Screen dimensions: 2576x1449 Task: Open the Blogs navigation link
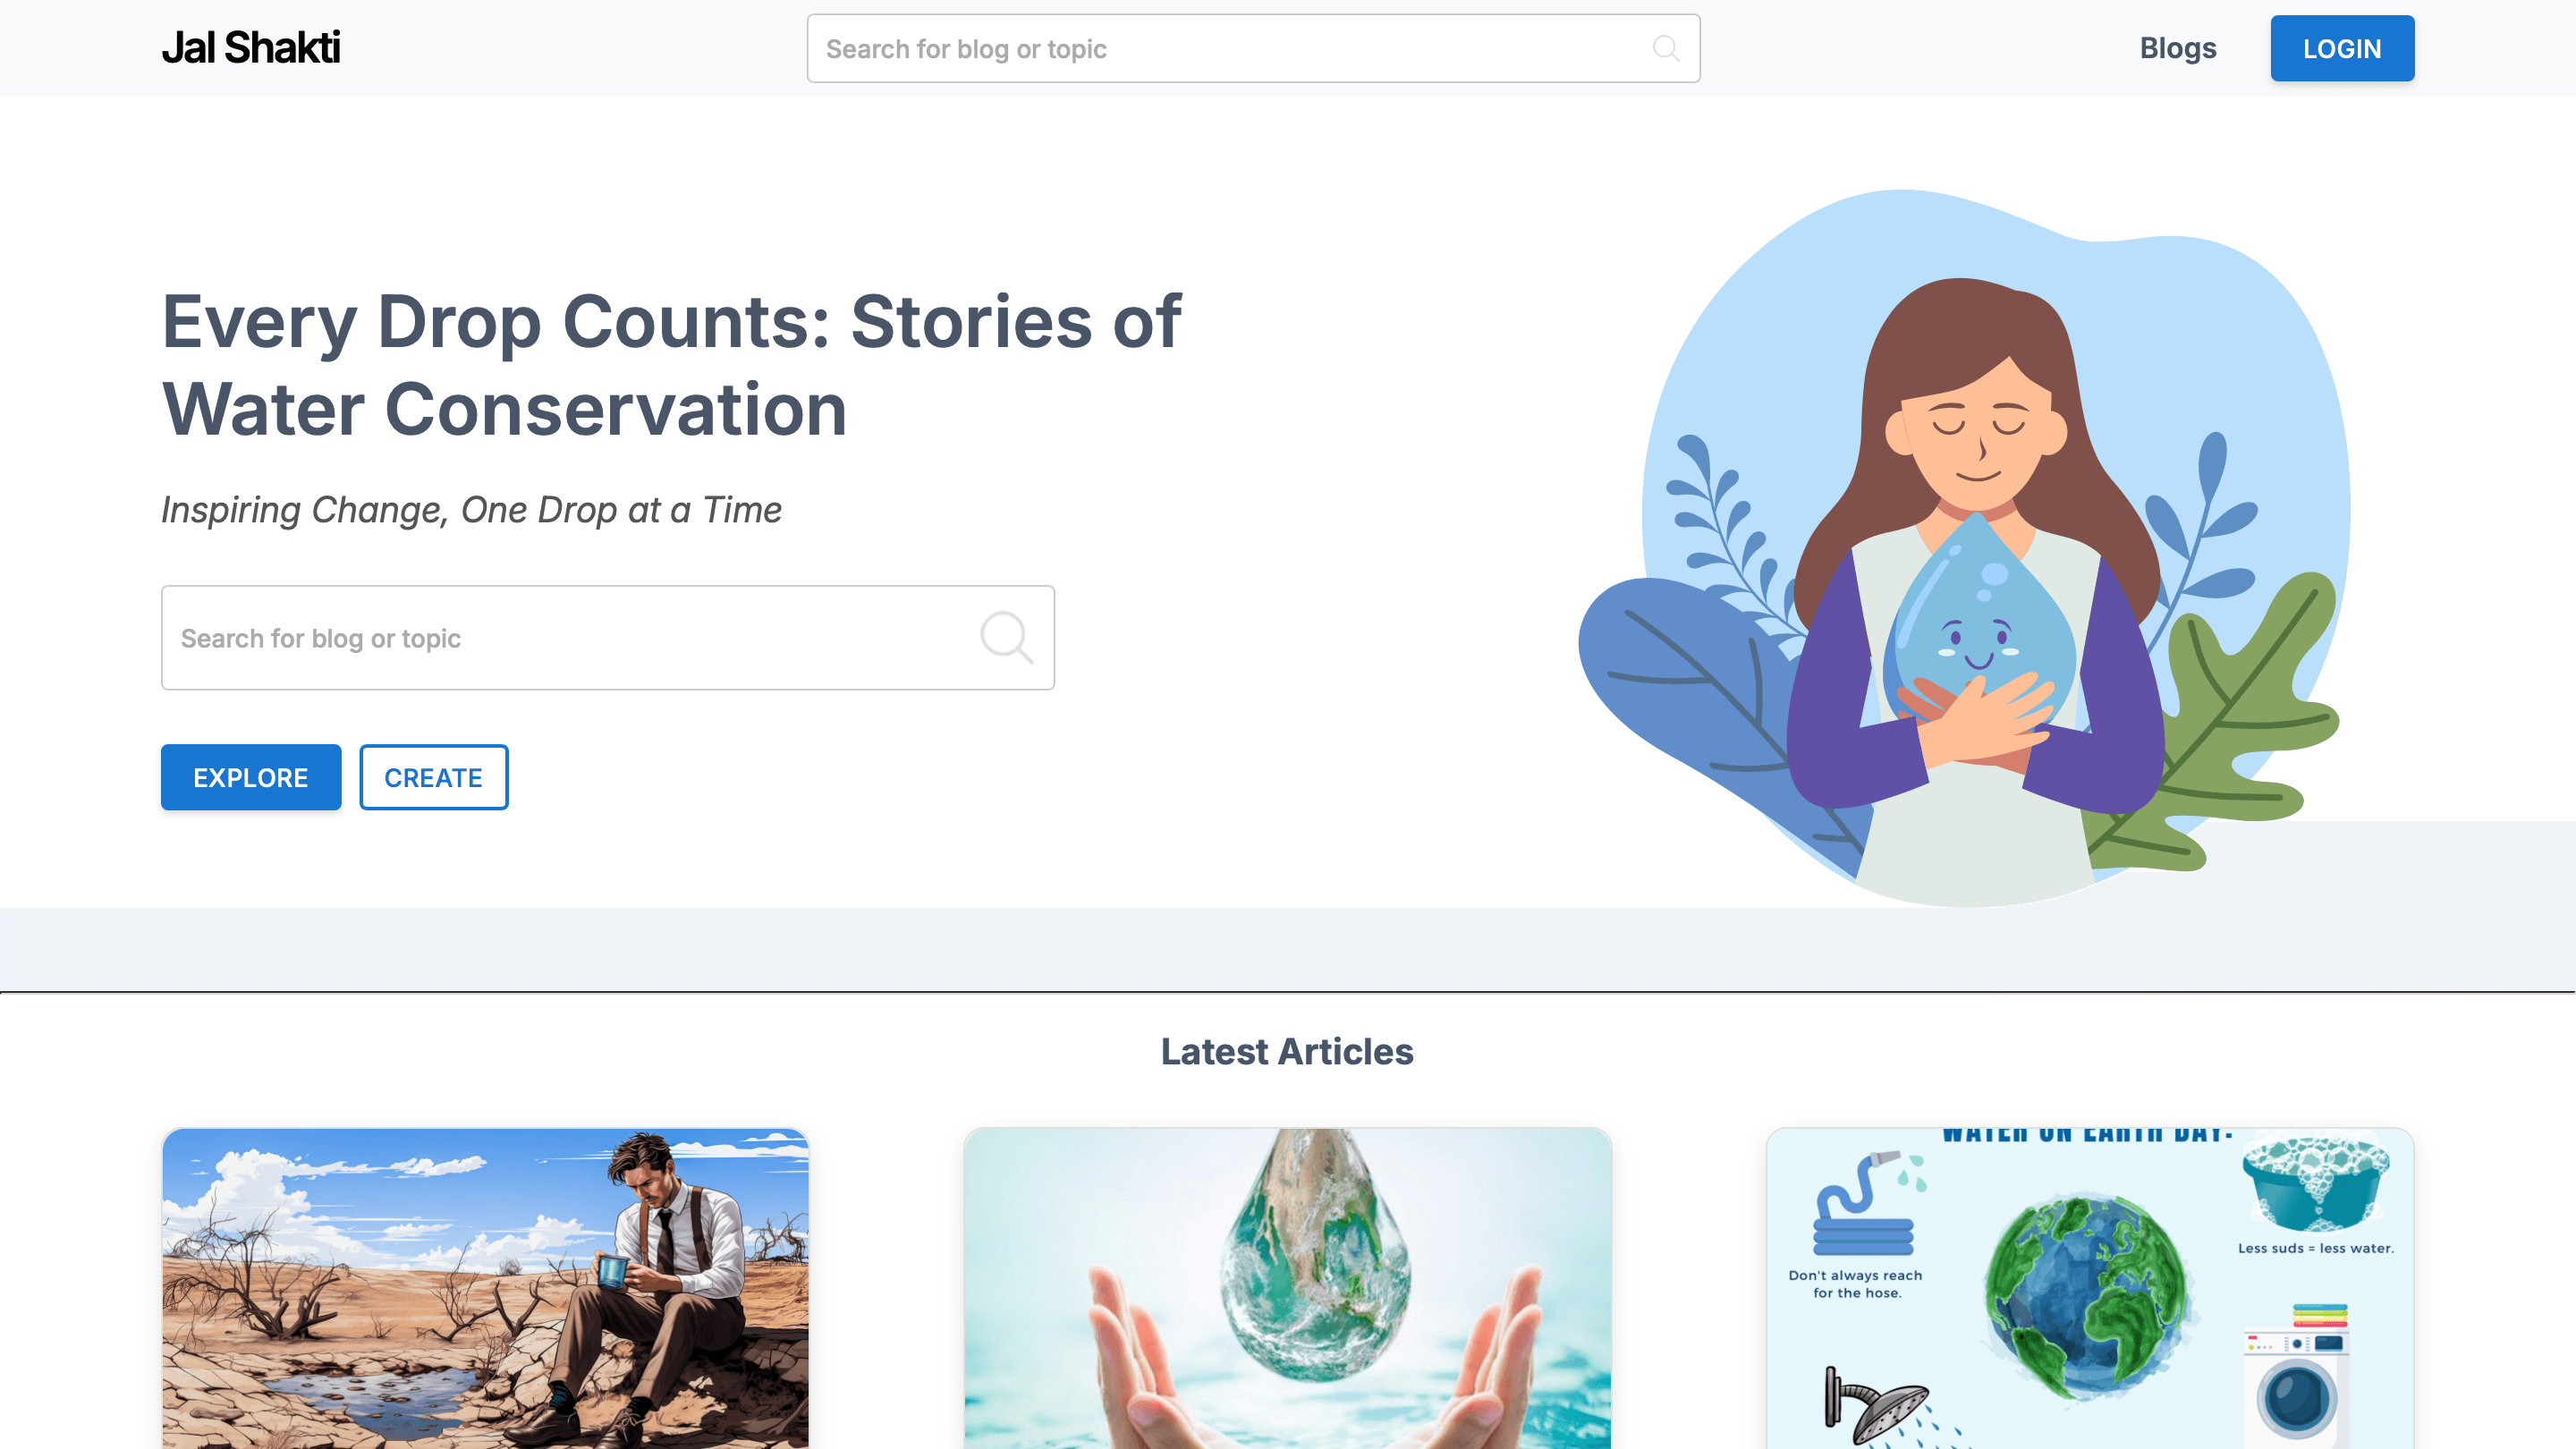[2177, 48]
